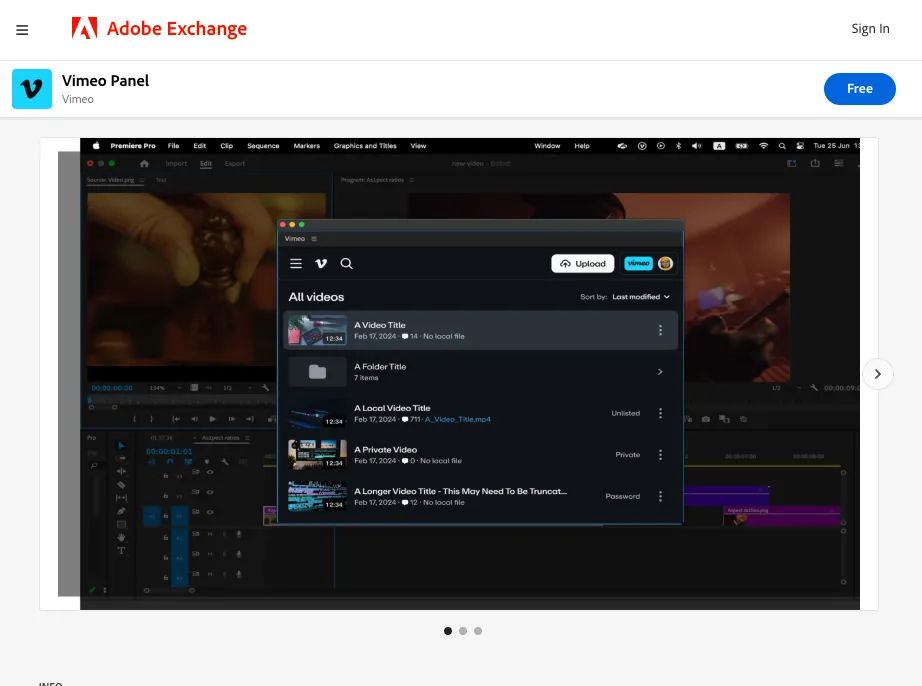Open the Vimeo panel hamburger menu
Screen dimensions: 922x686
pyautogui.click(x=296, y=263)
